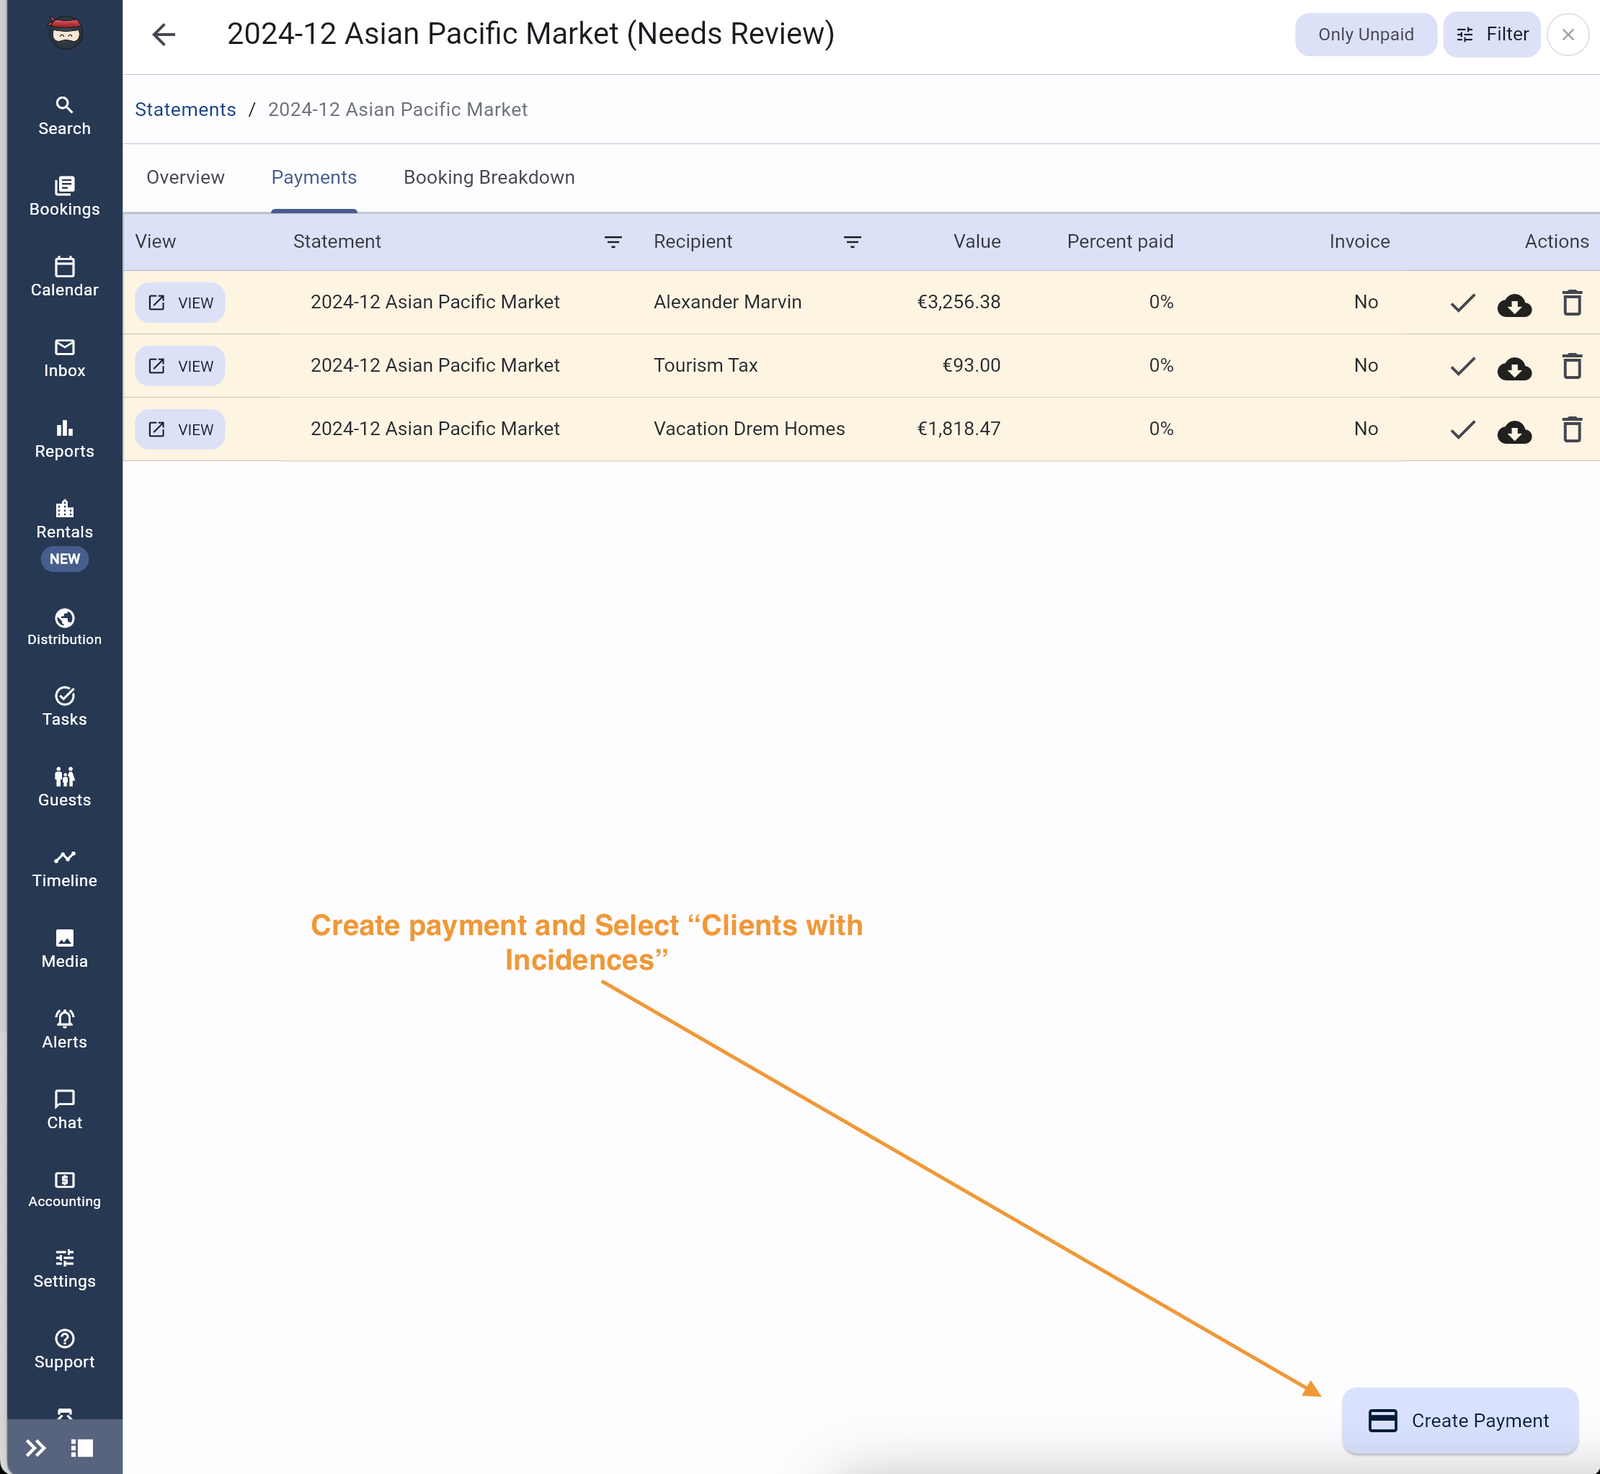Switch to the Overview tab
1600x1474 pixels.
click(185, 178)
